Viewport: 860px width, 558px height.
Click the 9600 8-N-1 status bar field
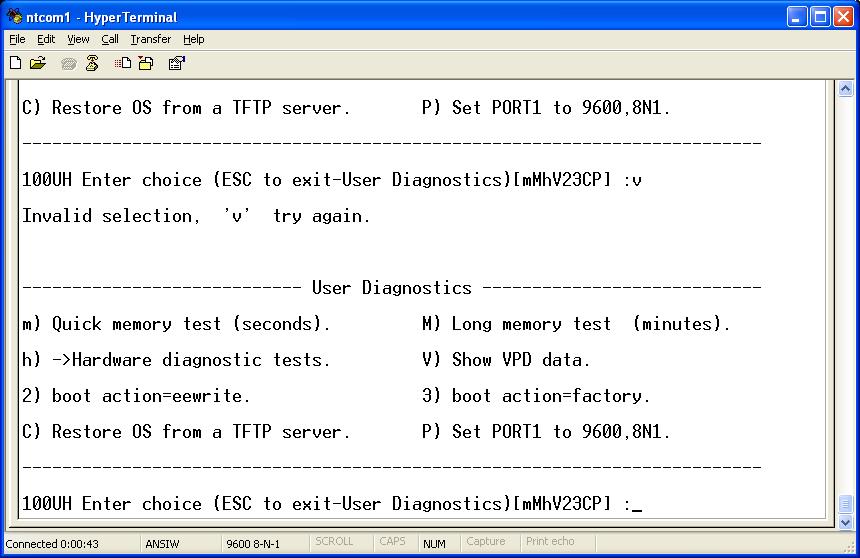[x=253, y=543]
